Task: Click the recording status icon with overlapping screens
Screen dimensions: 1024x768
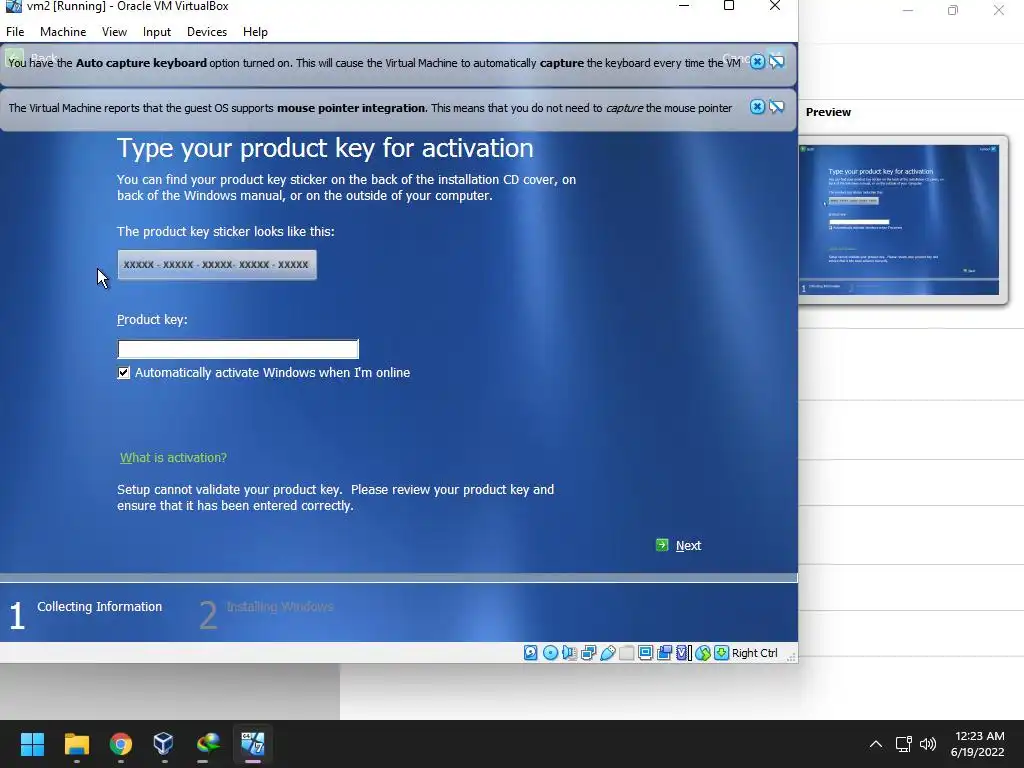Action: click(x=665, y=652)
